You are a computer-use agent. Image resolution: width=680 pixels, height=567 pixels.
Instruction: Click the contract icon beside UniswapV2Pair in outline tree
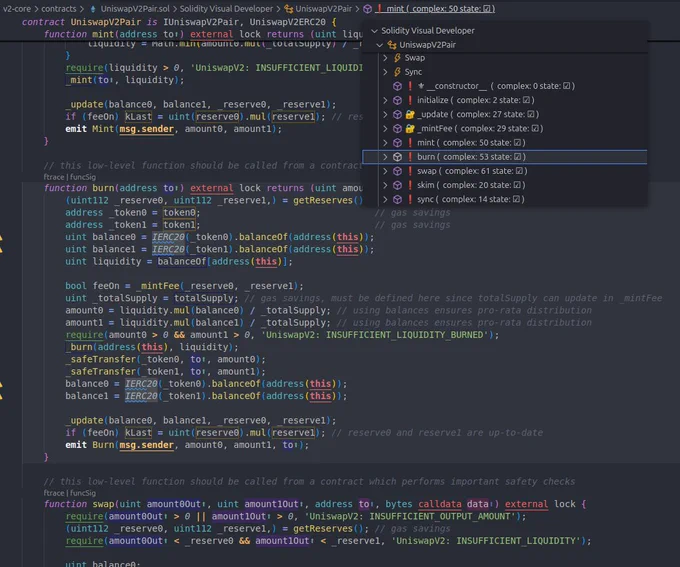pyautogui.click(x=392, y=45)
